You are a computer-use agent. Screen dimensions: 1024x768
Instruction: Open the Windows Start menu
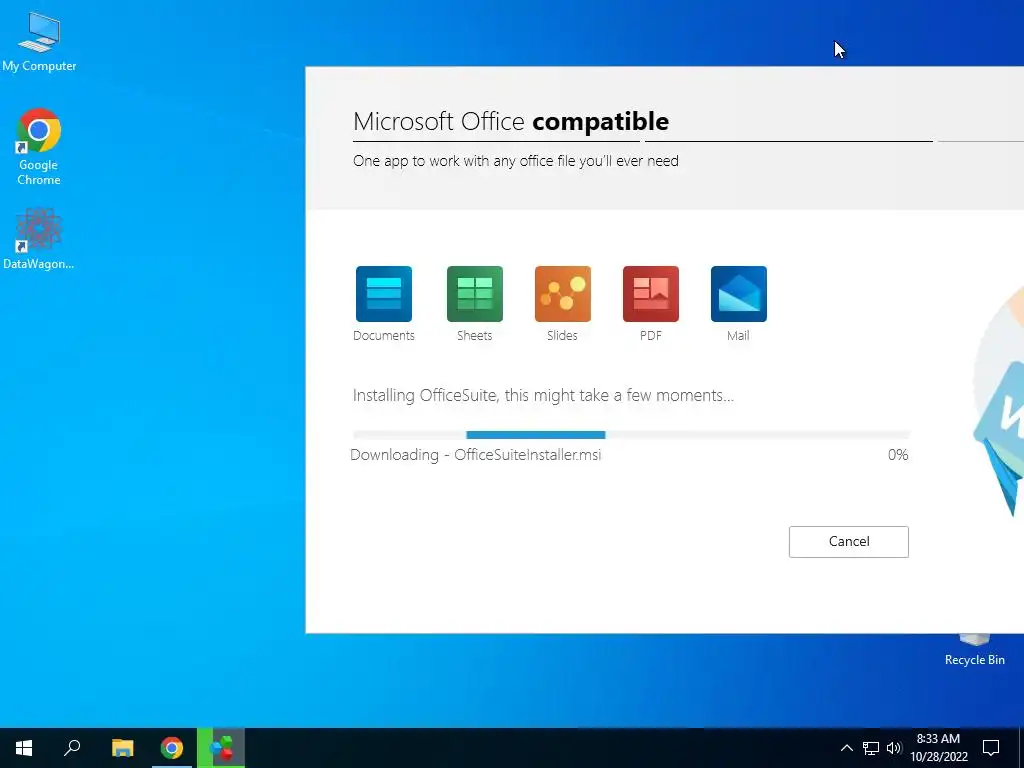point(24,748)
